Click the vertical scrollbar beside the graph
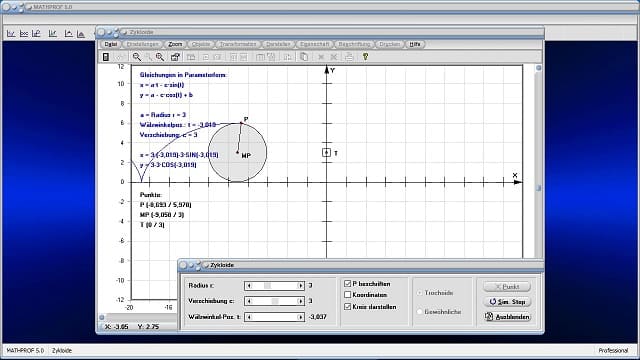The width and height of the screenshot is (640, 360). [538, 162]
